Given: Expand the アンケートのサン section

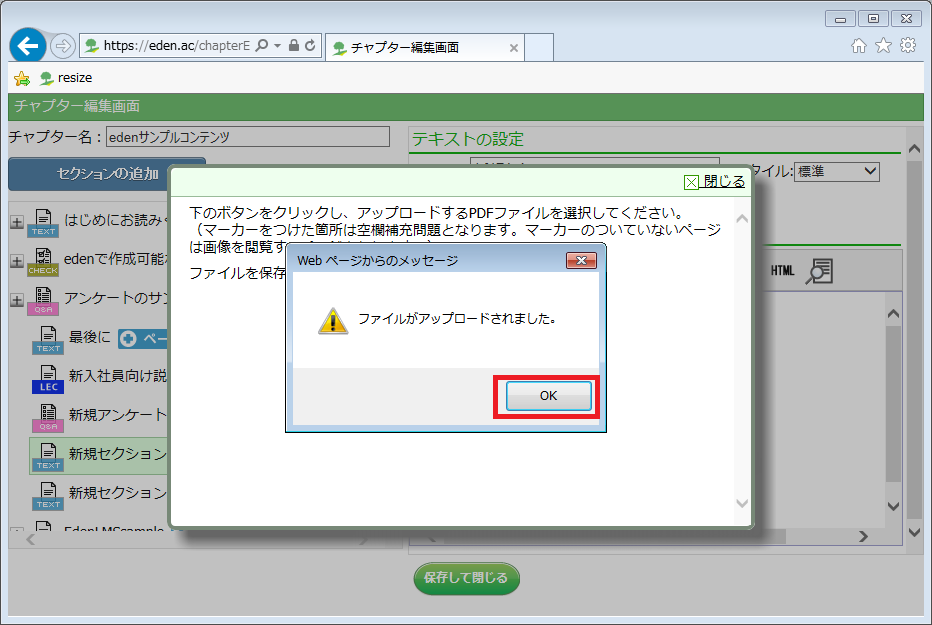Looking at the screenshot, I should coord(17,301).
